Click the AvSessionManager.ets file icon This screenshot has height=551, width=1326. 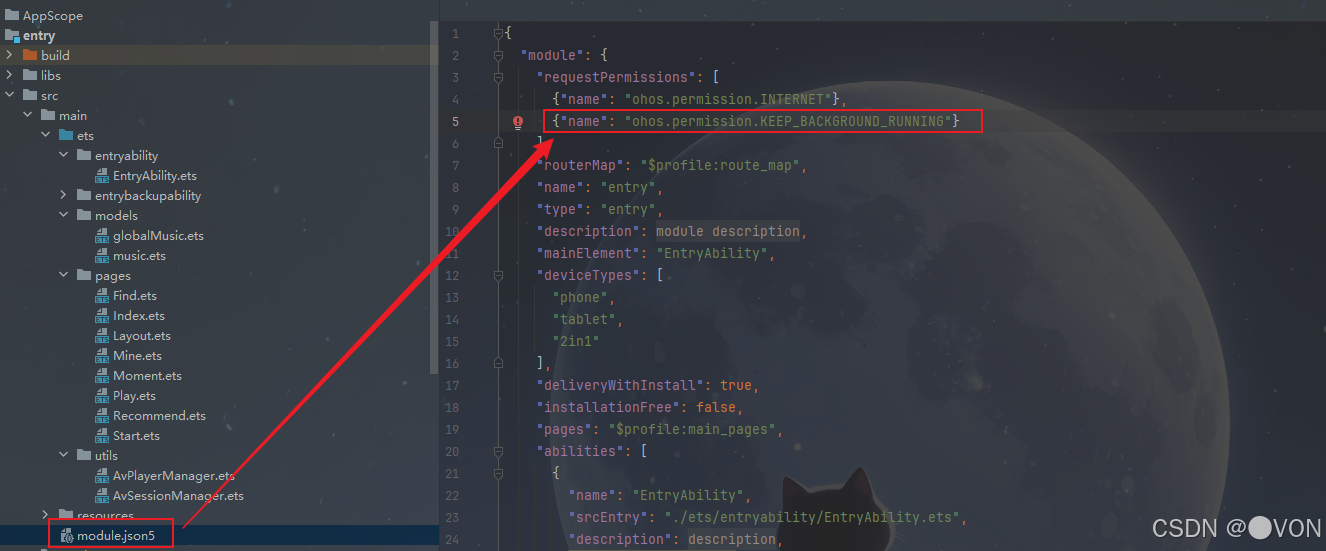102,496
